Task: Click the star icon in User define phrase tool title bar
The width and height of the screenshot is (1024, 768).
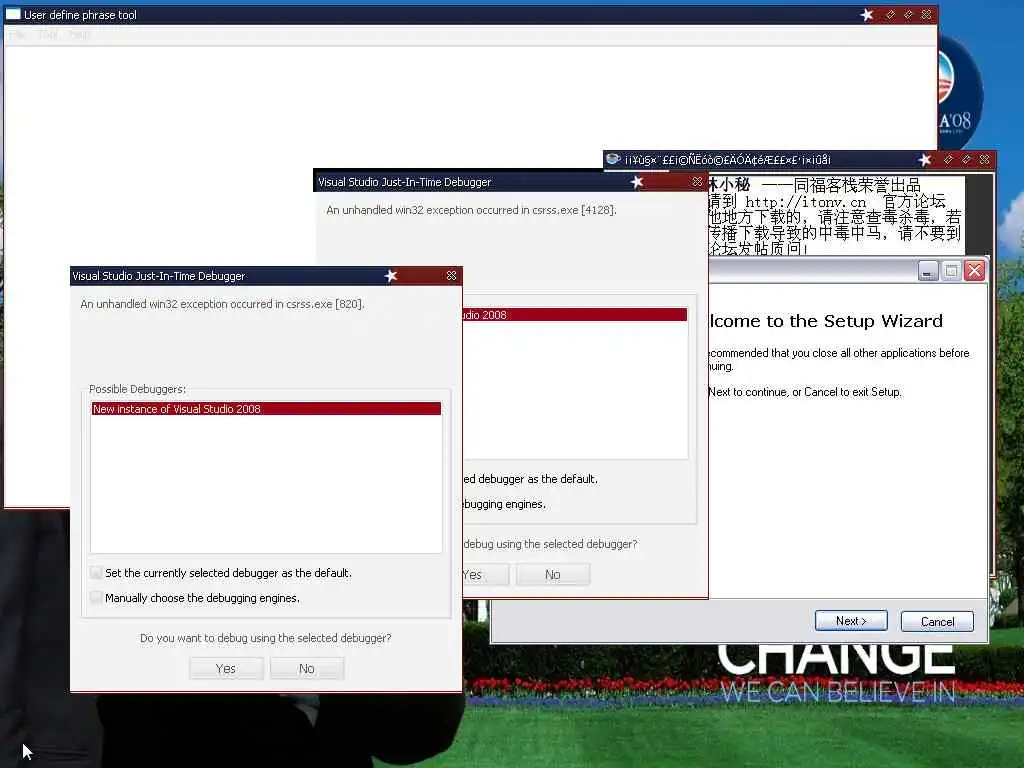Action: (x=867, y=14)
